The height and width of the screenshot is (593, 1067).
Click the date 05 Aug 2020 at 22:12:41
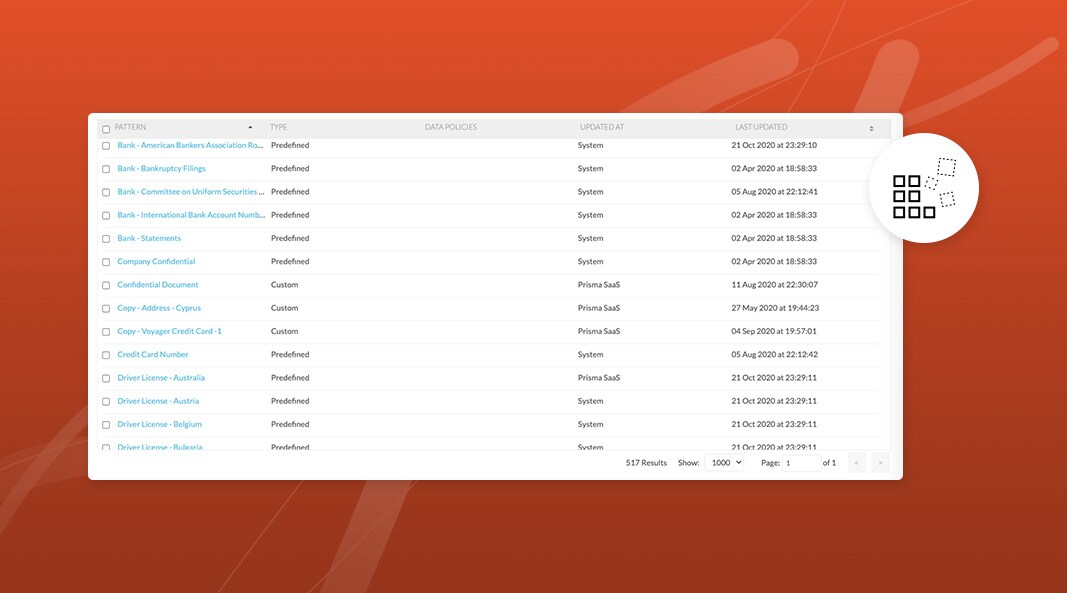(x=774, y=191)
